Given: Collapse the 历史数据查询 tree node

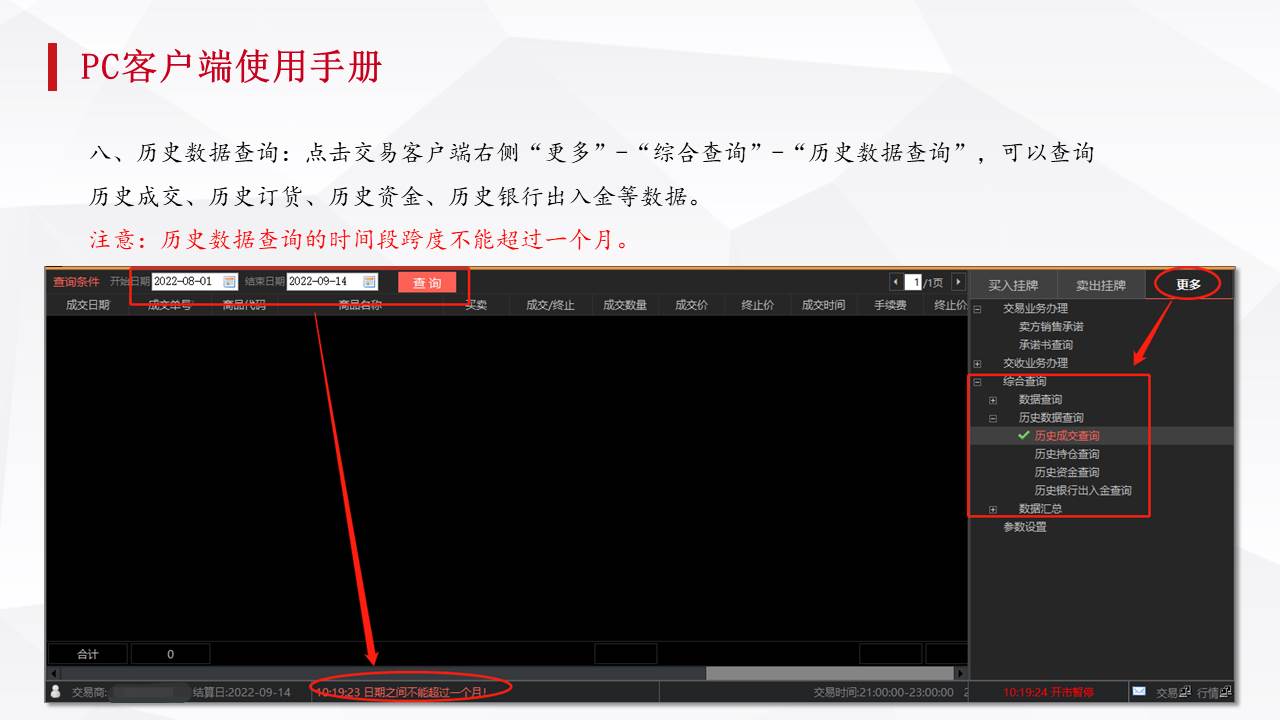Looking at the screenshot, I should [x=993, y=418].
